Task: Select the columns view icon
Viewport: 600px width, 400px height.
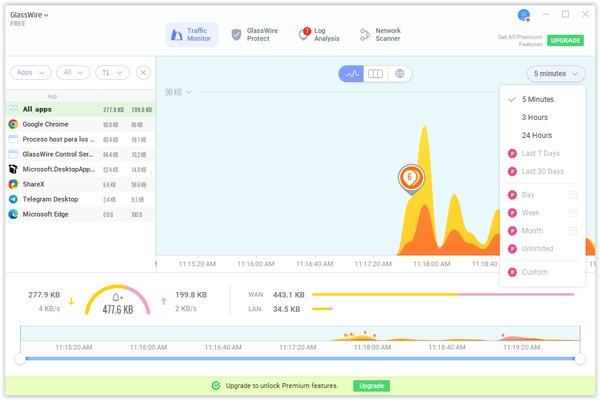Action: 376,74
